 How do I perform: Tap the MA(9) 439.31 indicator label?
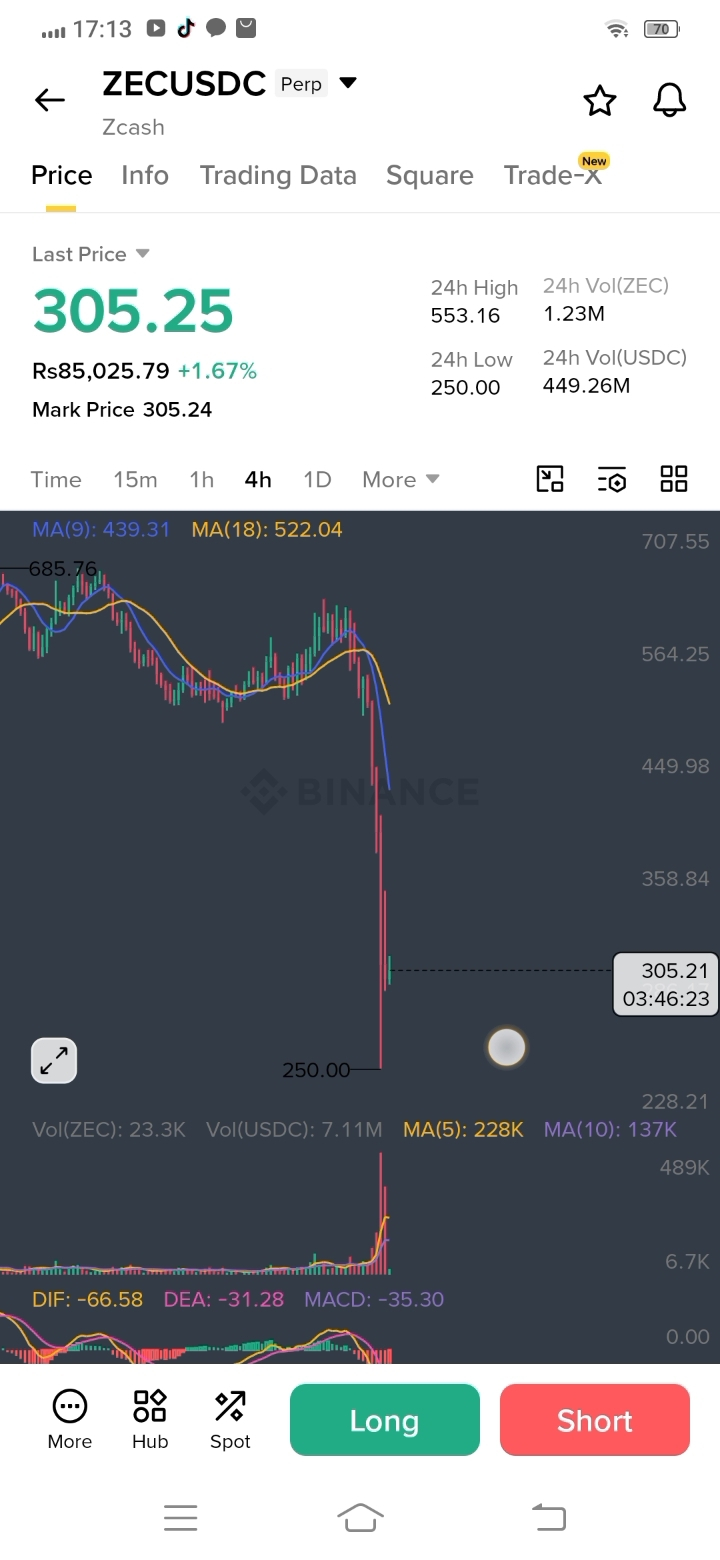pos(101,529)
